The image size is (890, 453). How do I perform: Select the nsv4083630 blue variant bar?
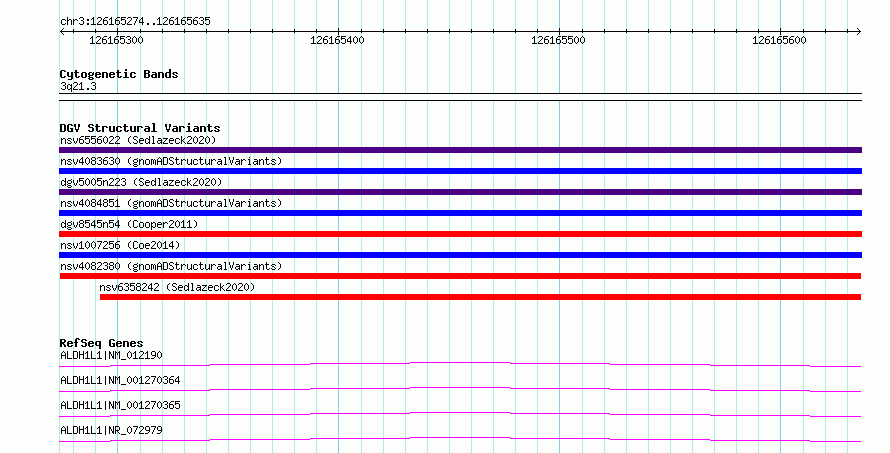[x=460, y=171]
